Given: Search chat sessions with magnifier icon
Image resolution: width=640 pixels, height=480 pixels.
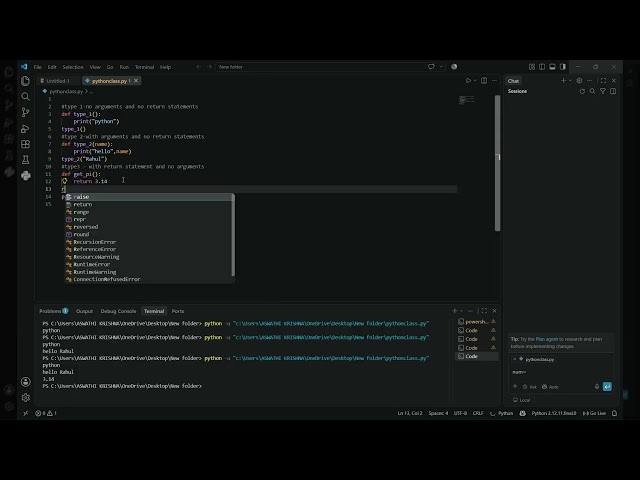Looking at the screenshot, I should tap(592, 91).
